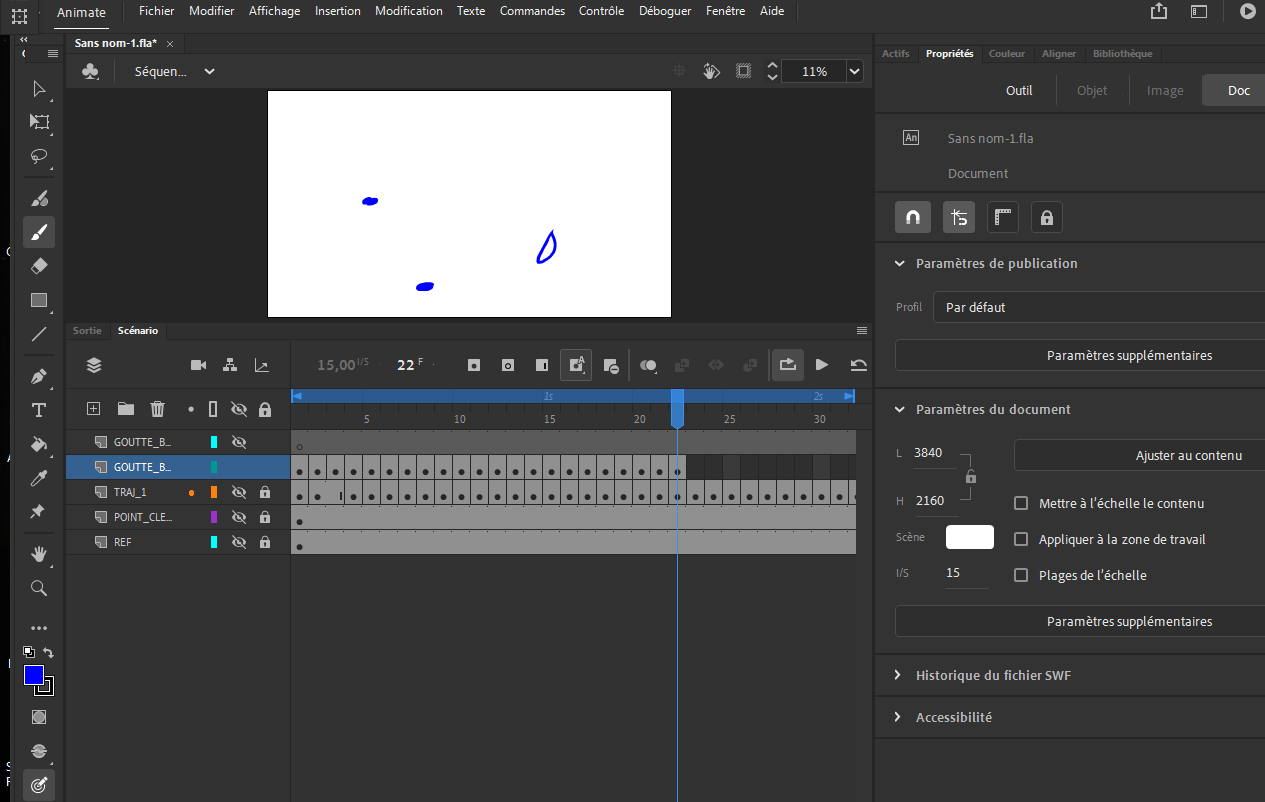Toggle visibility of TRAJ_1 layer
The image size is (1265, 802).
point(239,492)
